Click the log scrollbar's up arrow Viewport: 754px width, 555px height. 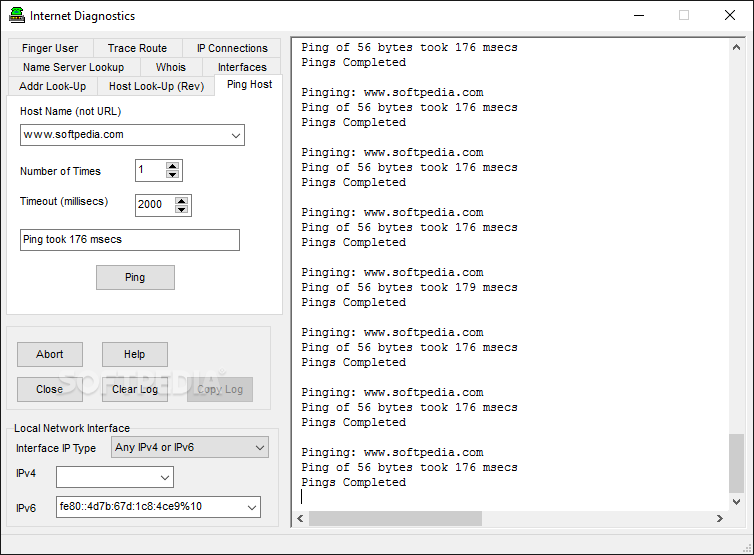click(736, 48)
